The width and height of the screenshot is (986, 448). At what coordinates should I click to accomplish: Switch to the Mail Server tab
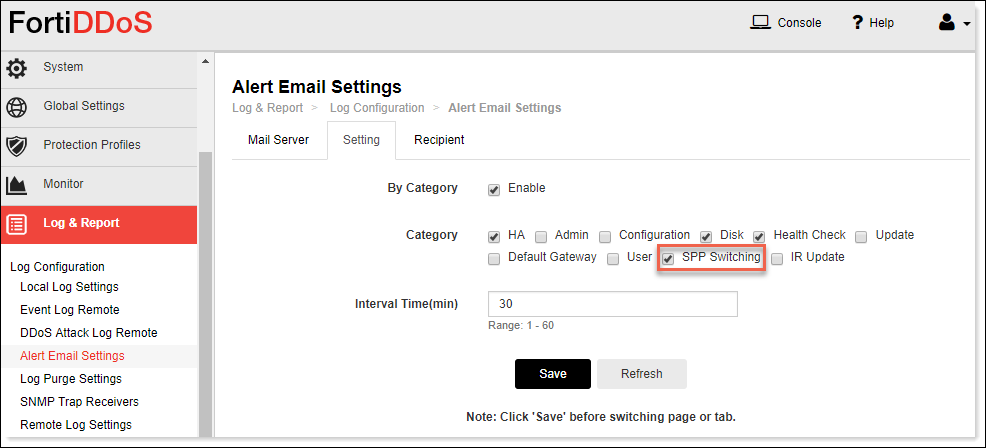tap(279, 140)
